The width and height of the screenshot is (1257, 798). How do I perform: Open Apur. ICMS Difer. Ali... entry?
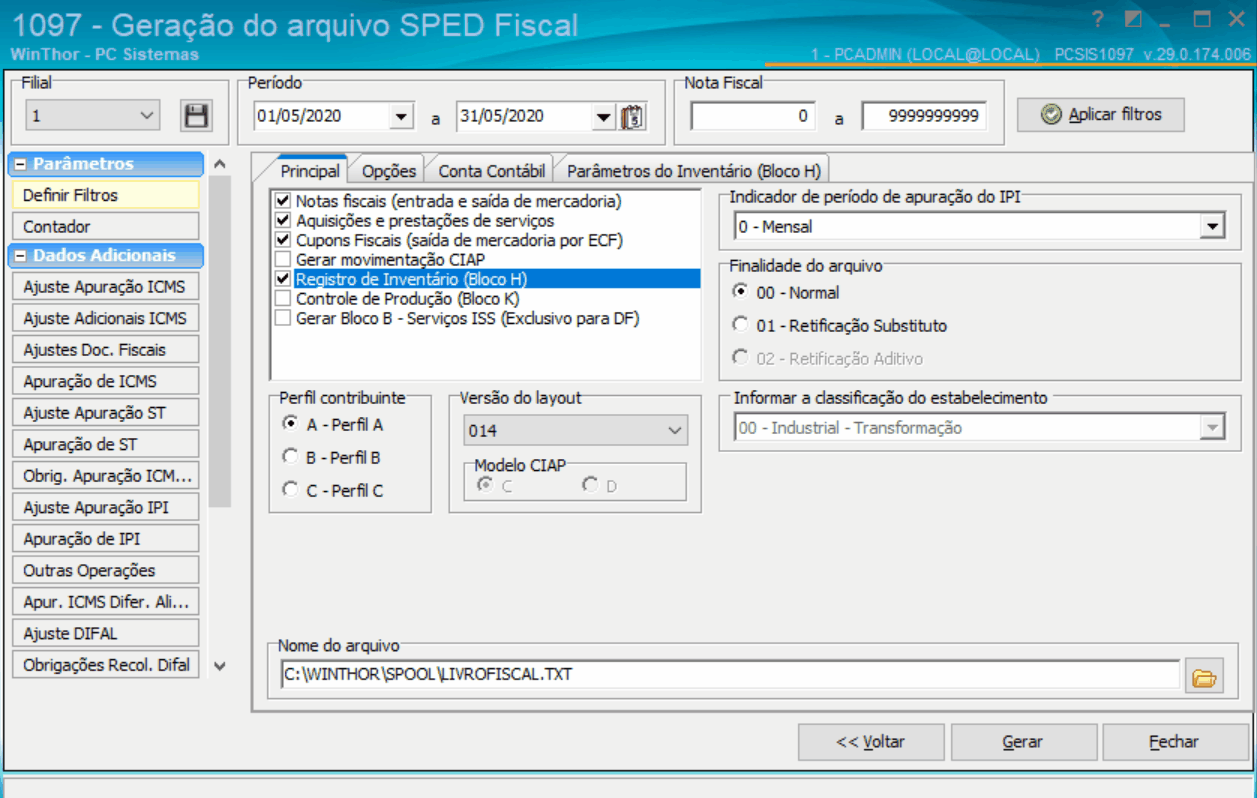(106, 602)
